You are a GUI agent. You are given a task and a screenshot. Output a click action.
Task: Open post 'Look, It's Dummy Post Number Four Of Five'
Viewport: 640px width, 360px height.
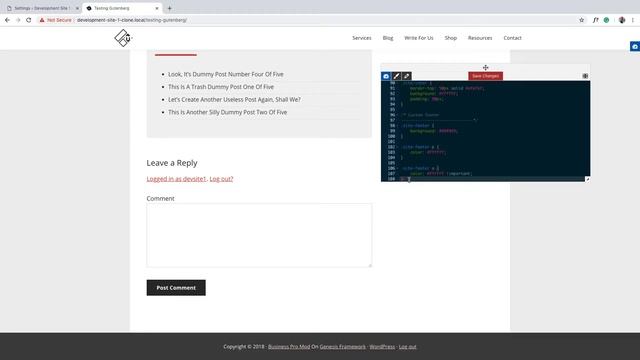pyautogui.click(x=226, y=74)
